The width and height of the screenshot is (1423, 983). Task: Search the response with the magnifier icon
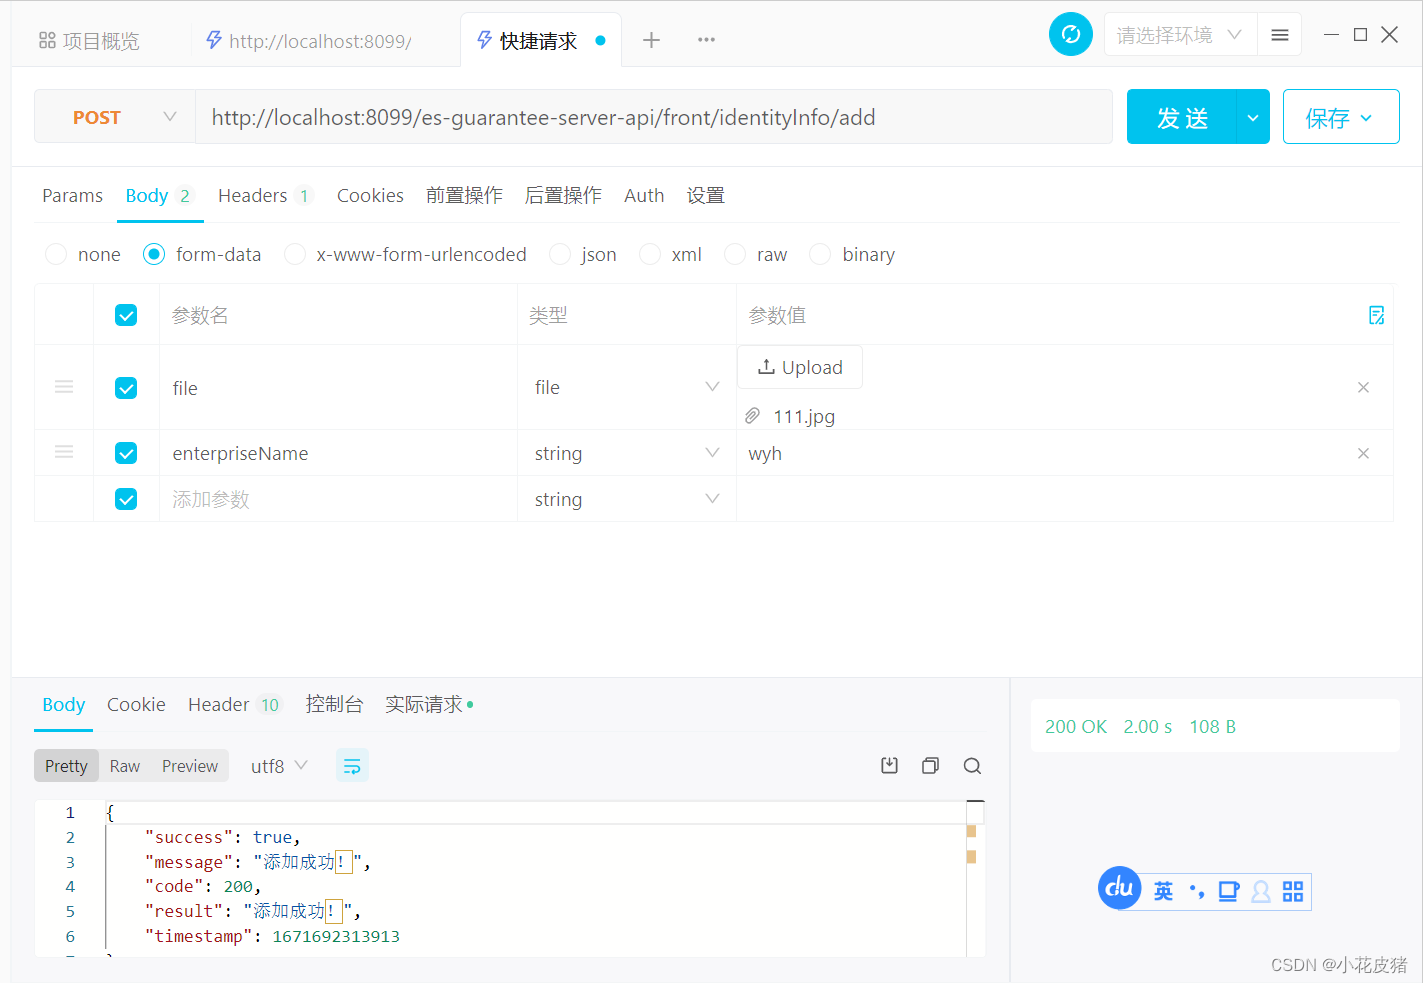(x=972, y=766)
